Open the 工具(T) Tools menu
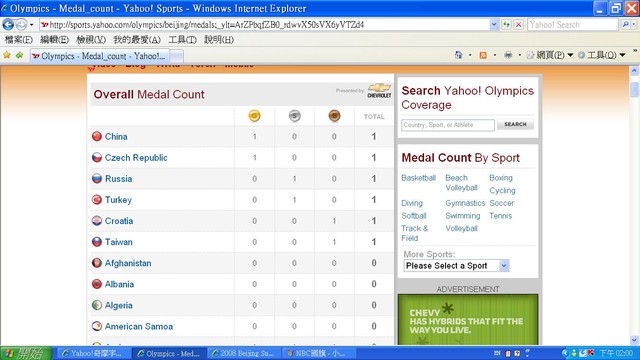Viewport: 640px width, 360px height. pos(182,40)
